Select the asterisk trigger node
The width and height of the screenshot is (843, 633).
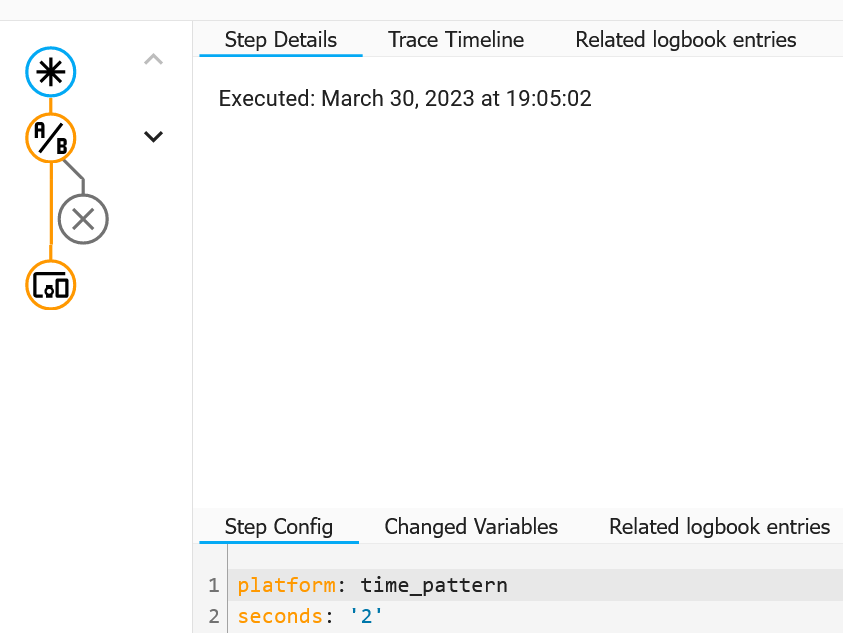click(x=50, y=72)
